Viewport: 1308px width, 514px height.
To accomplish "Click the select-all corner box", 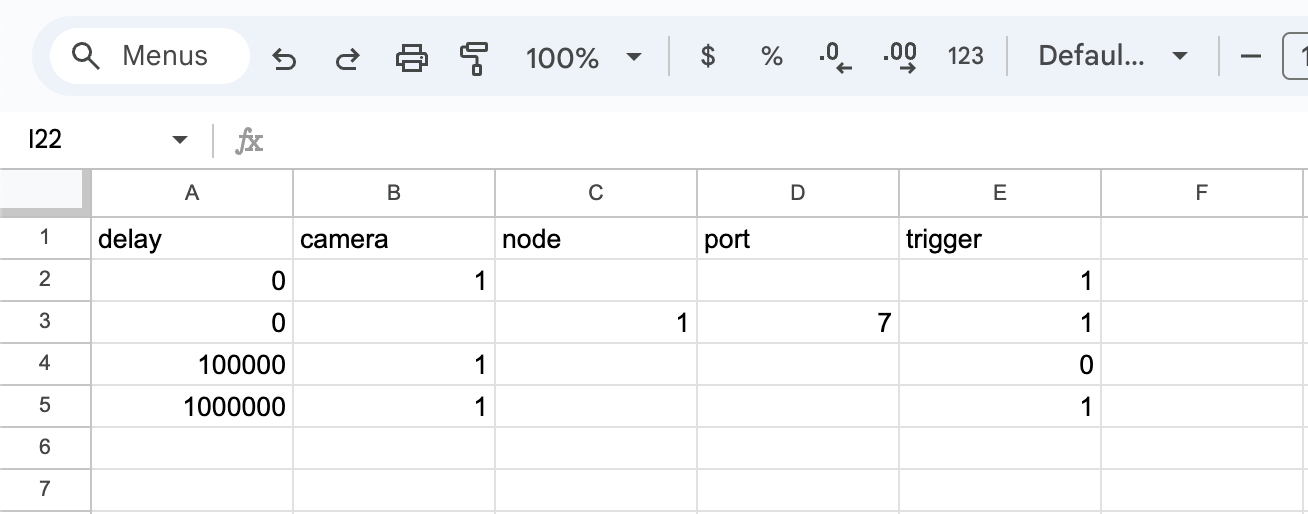I will pyautogui.click(x=45, y=193).
